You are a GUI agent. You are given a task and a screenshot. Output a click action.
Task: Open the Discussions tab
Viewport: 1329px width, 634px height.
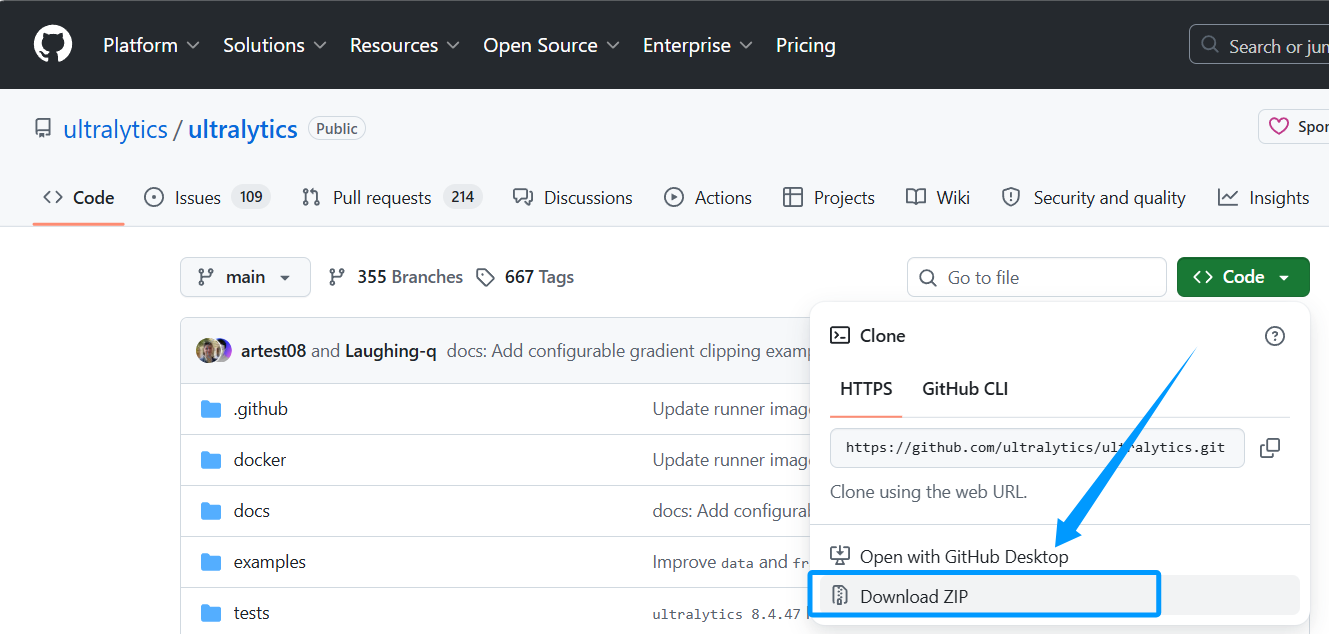[x=572, y=198]
